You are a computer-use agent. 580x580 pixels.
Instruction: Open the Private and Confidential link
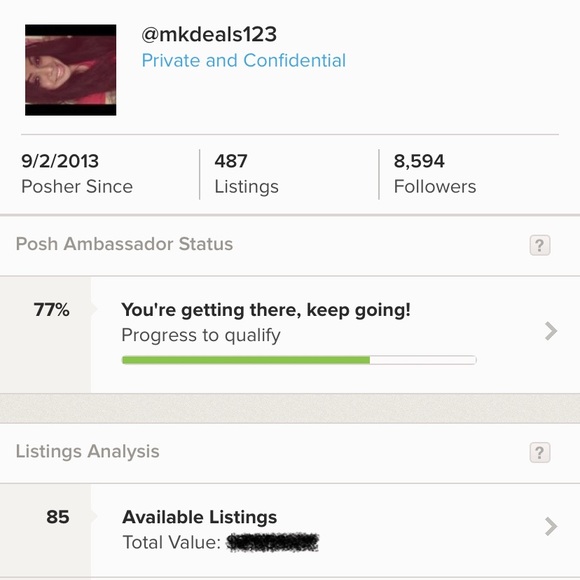pos(244,60)
